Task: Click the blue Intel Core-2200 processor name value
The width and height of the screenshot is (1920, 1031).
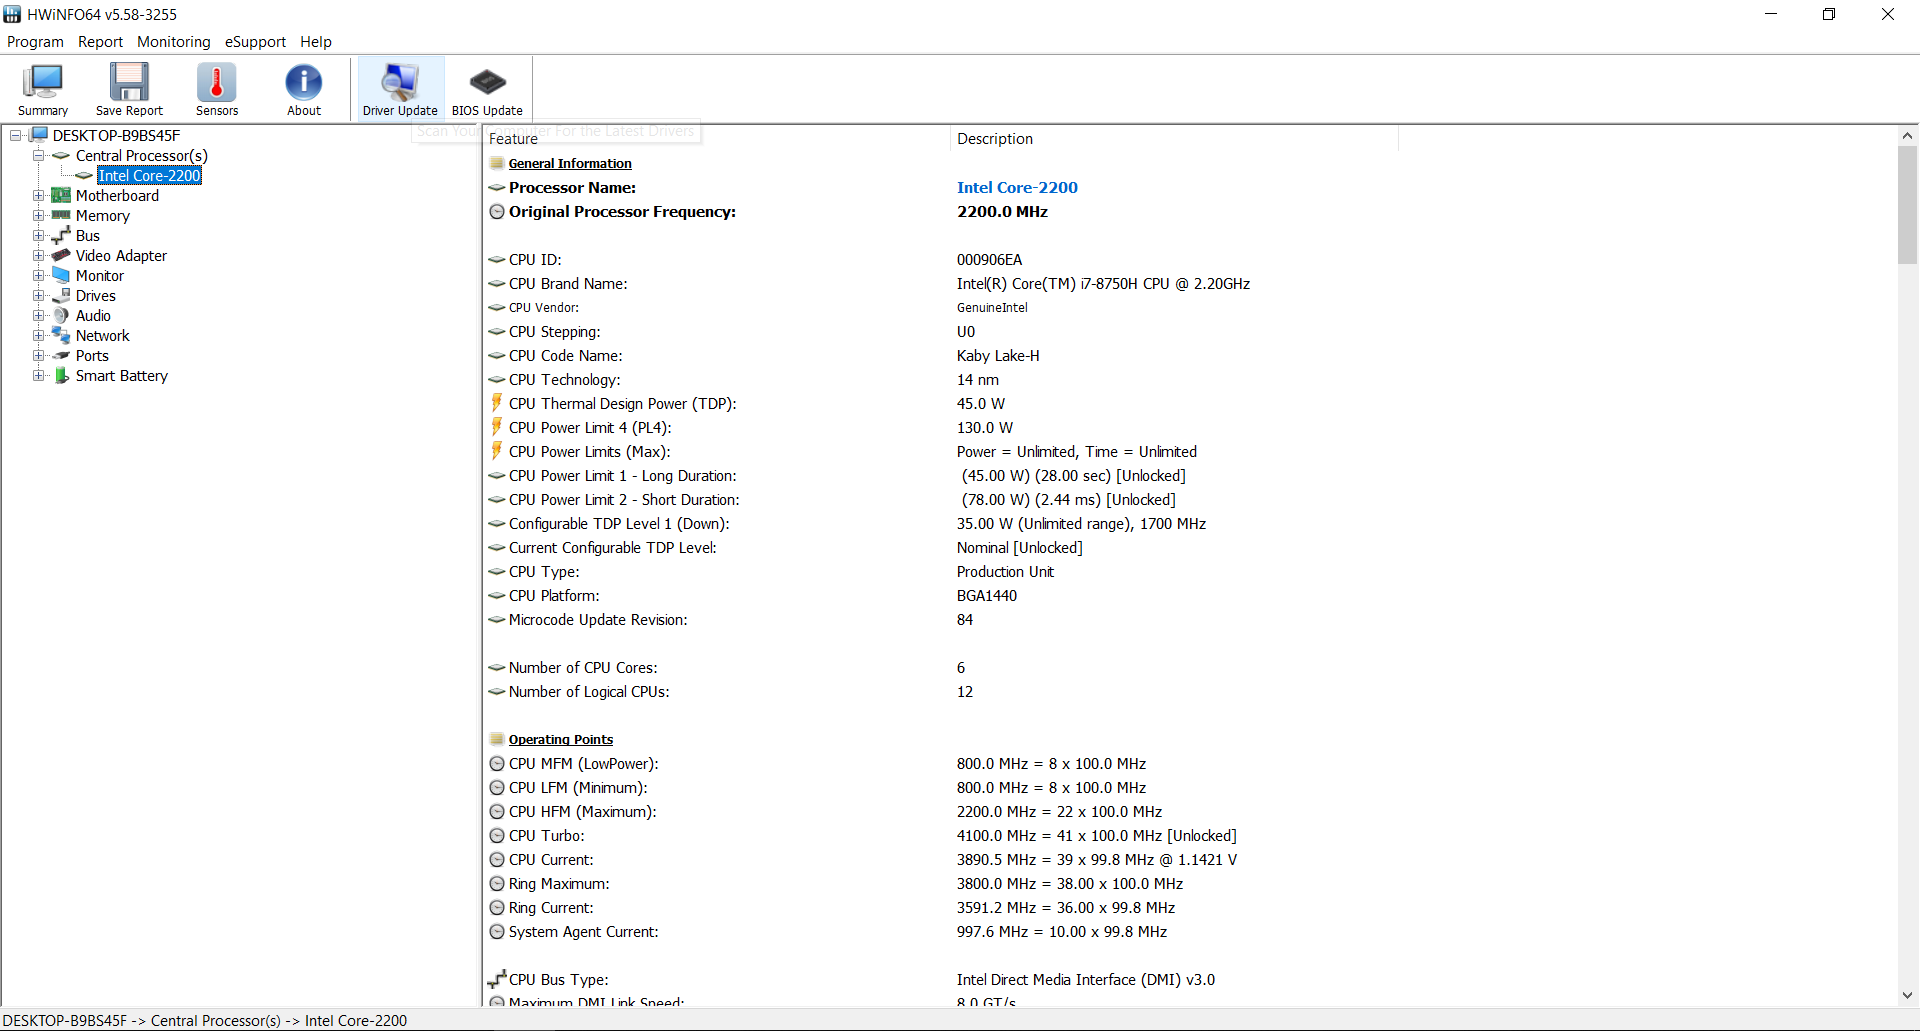Action: tap(1017, 187)
